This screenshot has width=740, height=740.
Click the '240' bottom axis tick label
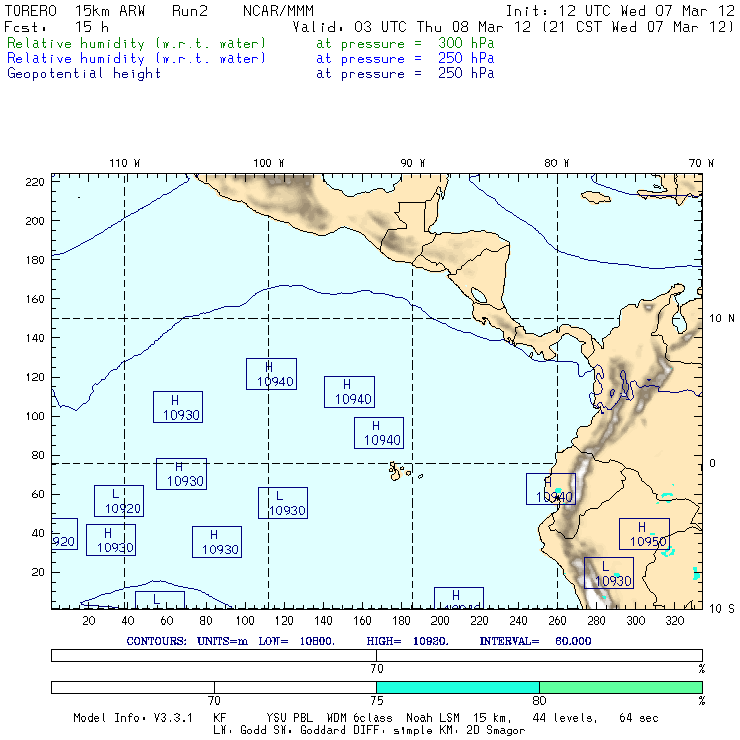point(518,621)
